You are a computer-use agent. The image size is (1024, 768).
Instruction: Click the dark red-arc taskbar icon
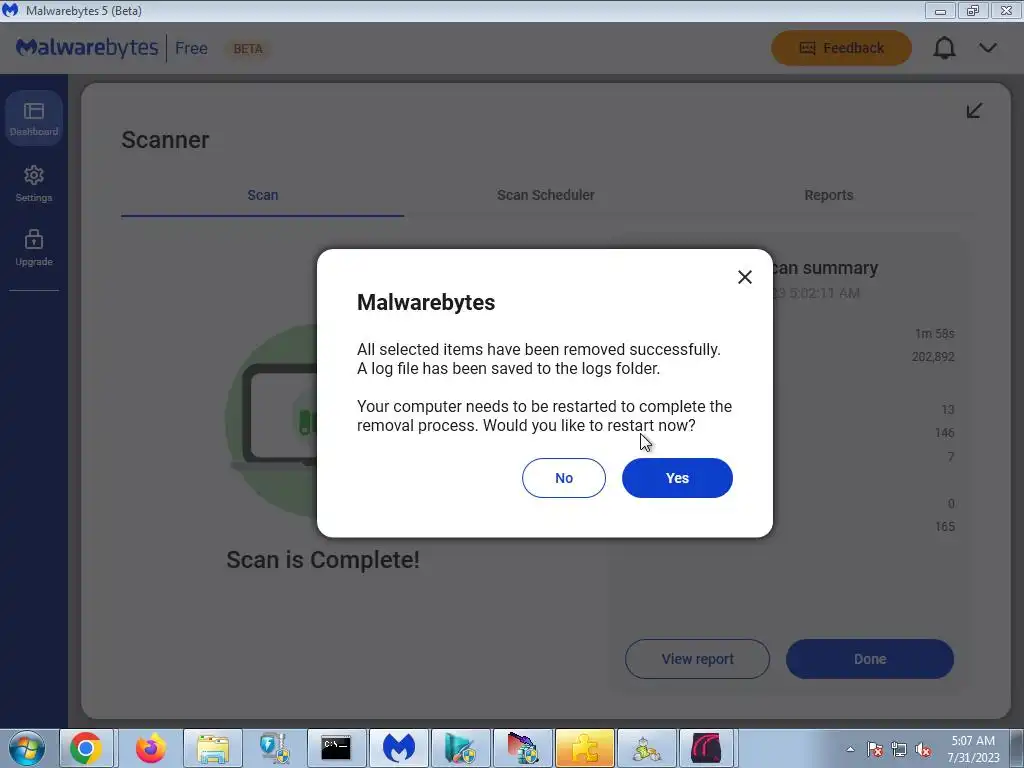pos(707,748)
